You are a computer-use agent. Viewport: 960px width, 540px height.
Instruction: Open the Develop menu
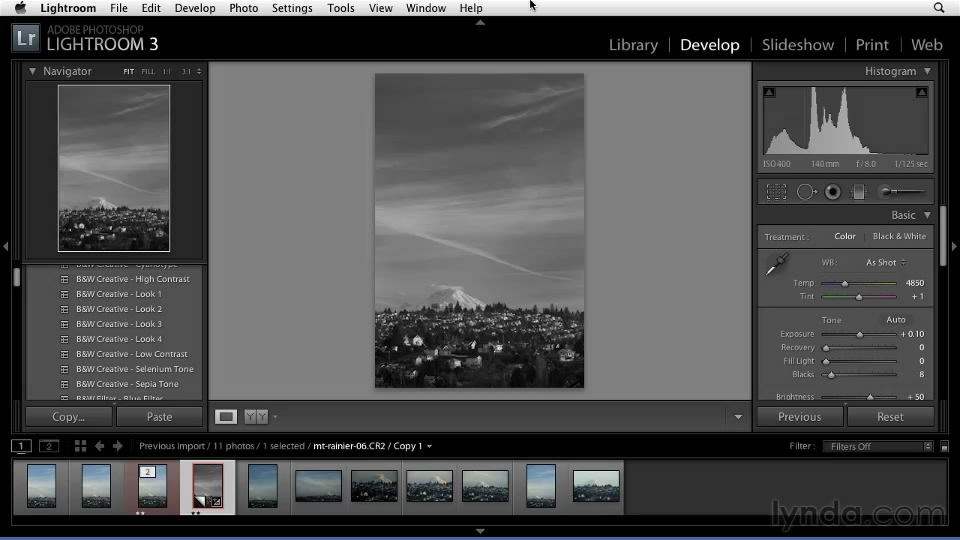pos(195,8)
